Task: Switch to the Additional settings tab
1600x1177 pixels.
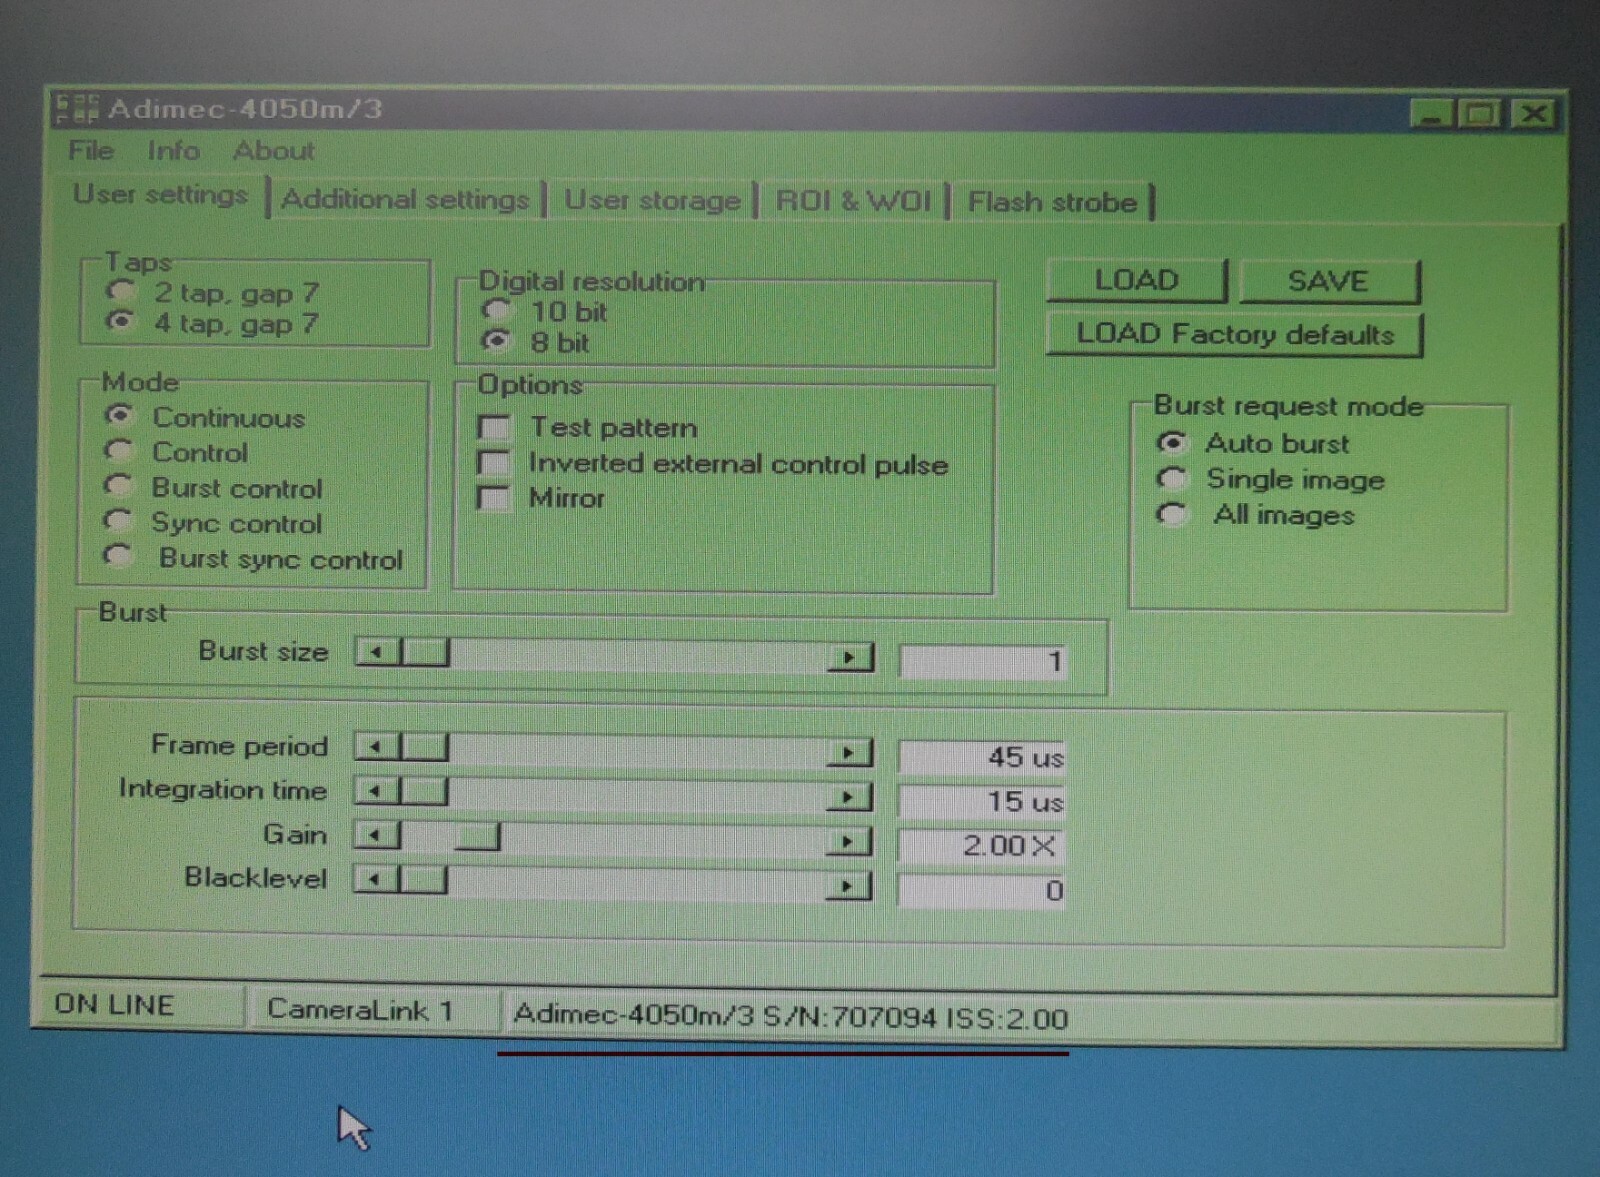Action: (x=405, y=199)
